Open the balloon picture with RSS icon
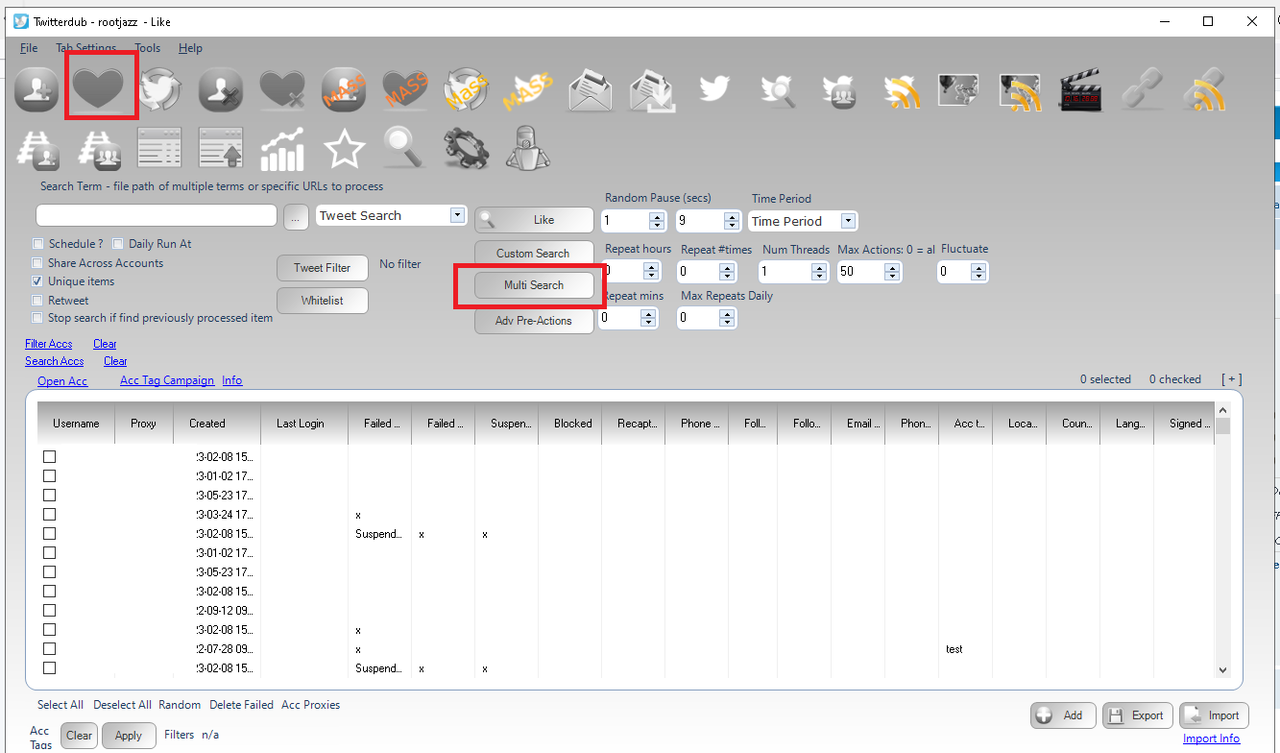Viewport: 1280px width, 753px height. coord(1020,92)
